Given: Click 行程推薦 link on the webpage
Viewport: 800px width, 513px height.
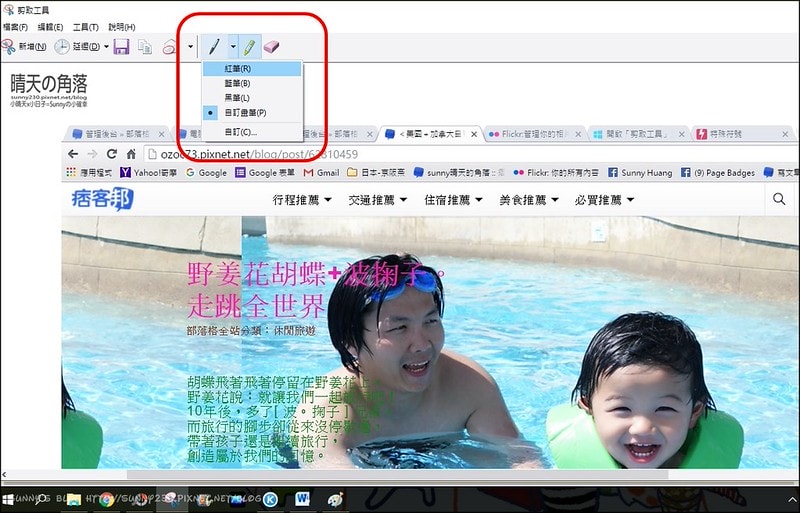Looking at the screenshot, I should (301, 199).
